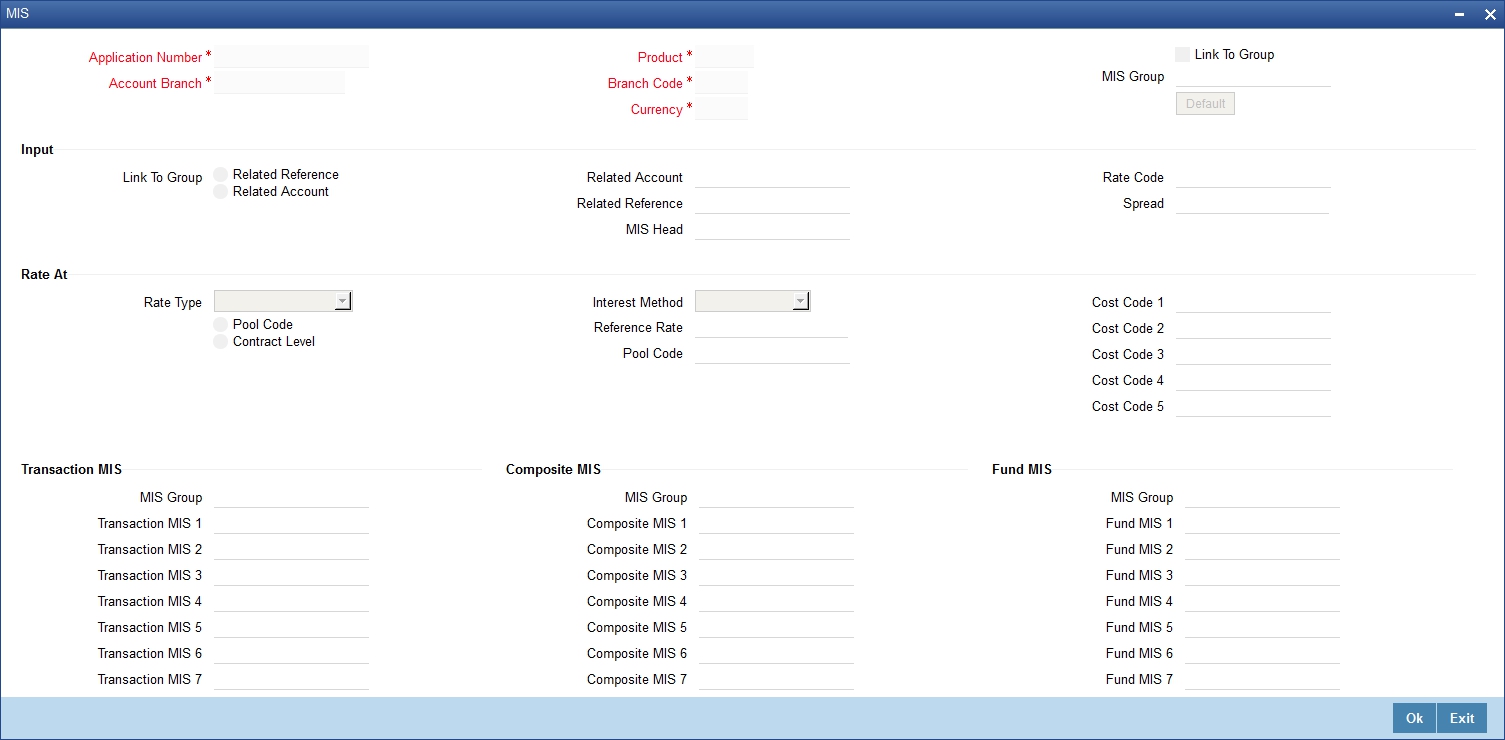
Task: Click the Composite MIS 6 field
Action: (x=776, y=653)
